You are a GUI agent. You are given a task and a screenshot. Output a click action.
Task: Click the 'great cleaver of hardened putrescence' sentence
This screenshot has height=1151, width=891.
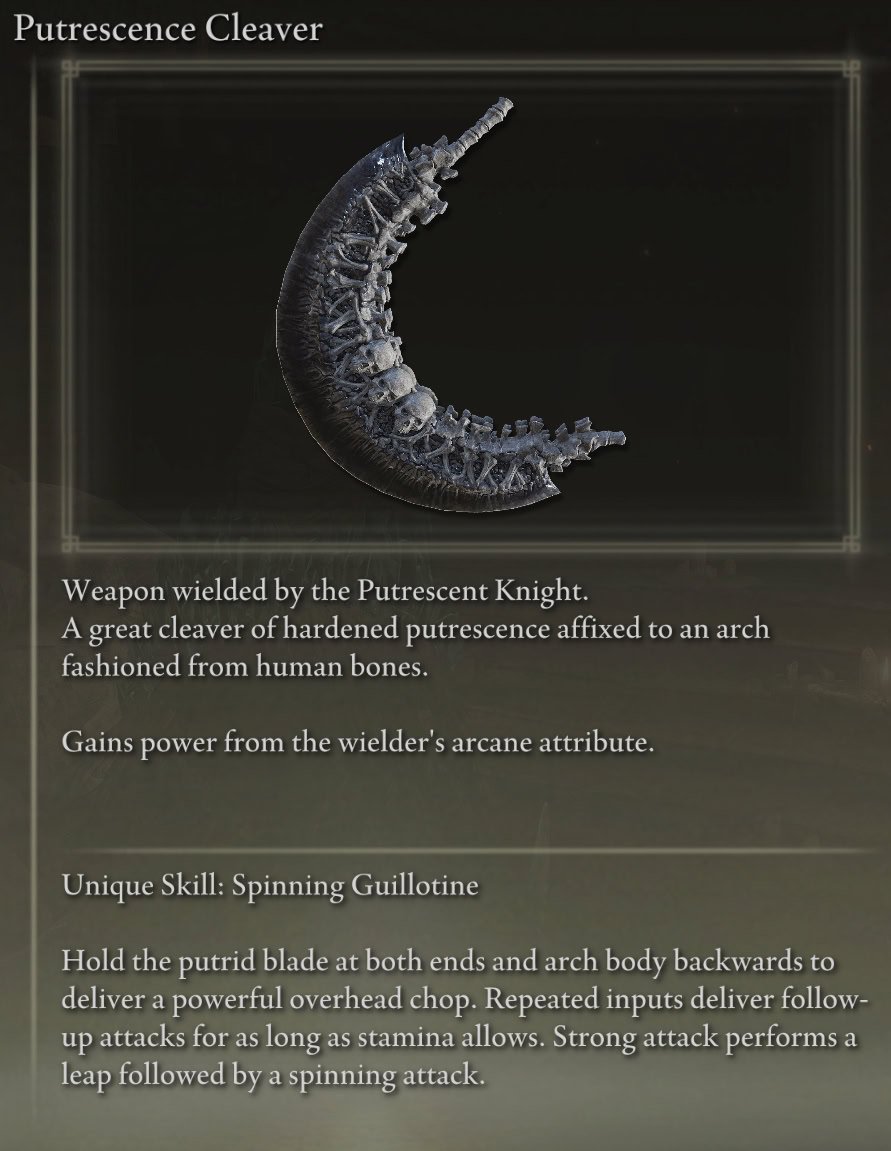(415, 628)
